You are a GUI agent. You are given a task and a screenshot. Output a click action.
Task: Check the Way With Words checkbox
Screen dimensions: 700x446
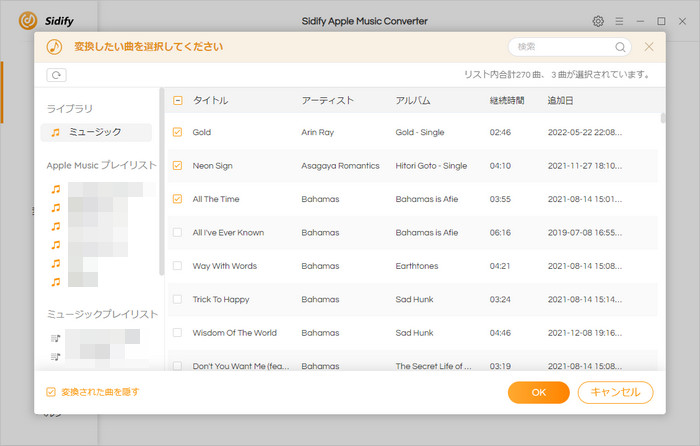click(178, 266)
